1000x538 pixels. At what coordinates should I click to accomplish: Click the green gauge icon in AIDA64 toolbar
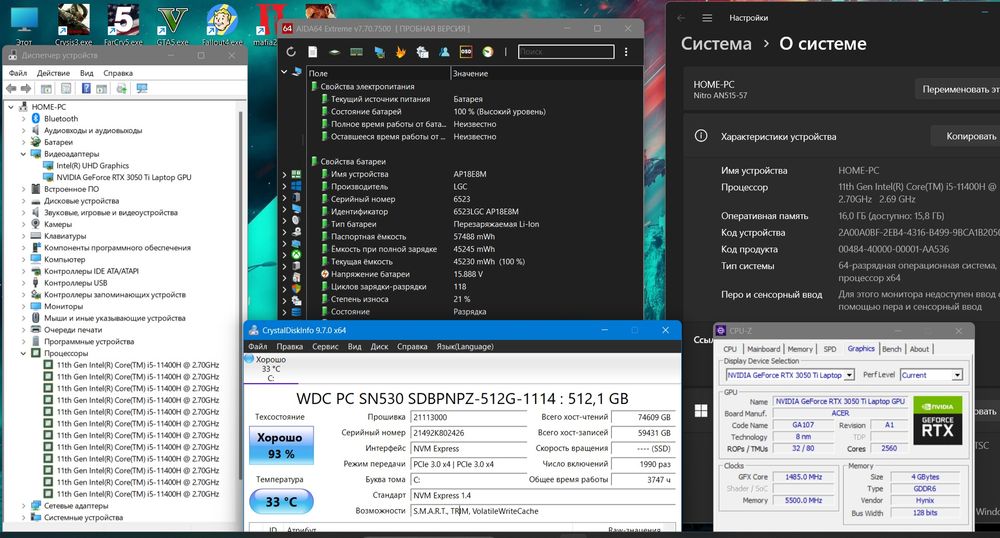pyautogui.click(x=488, y=52)
